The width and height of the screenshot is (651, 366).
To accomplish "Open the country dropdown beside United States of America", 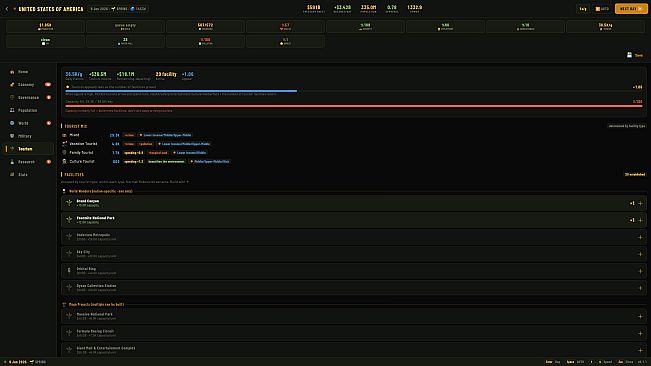I will click(x=15, y=9).
